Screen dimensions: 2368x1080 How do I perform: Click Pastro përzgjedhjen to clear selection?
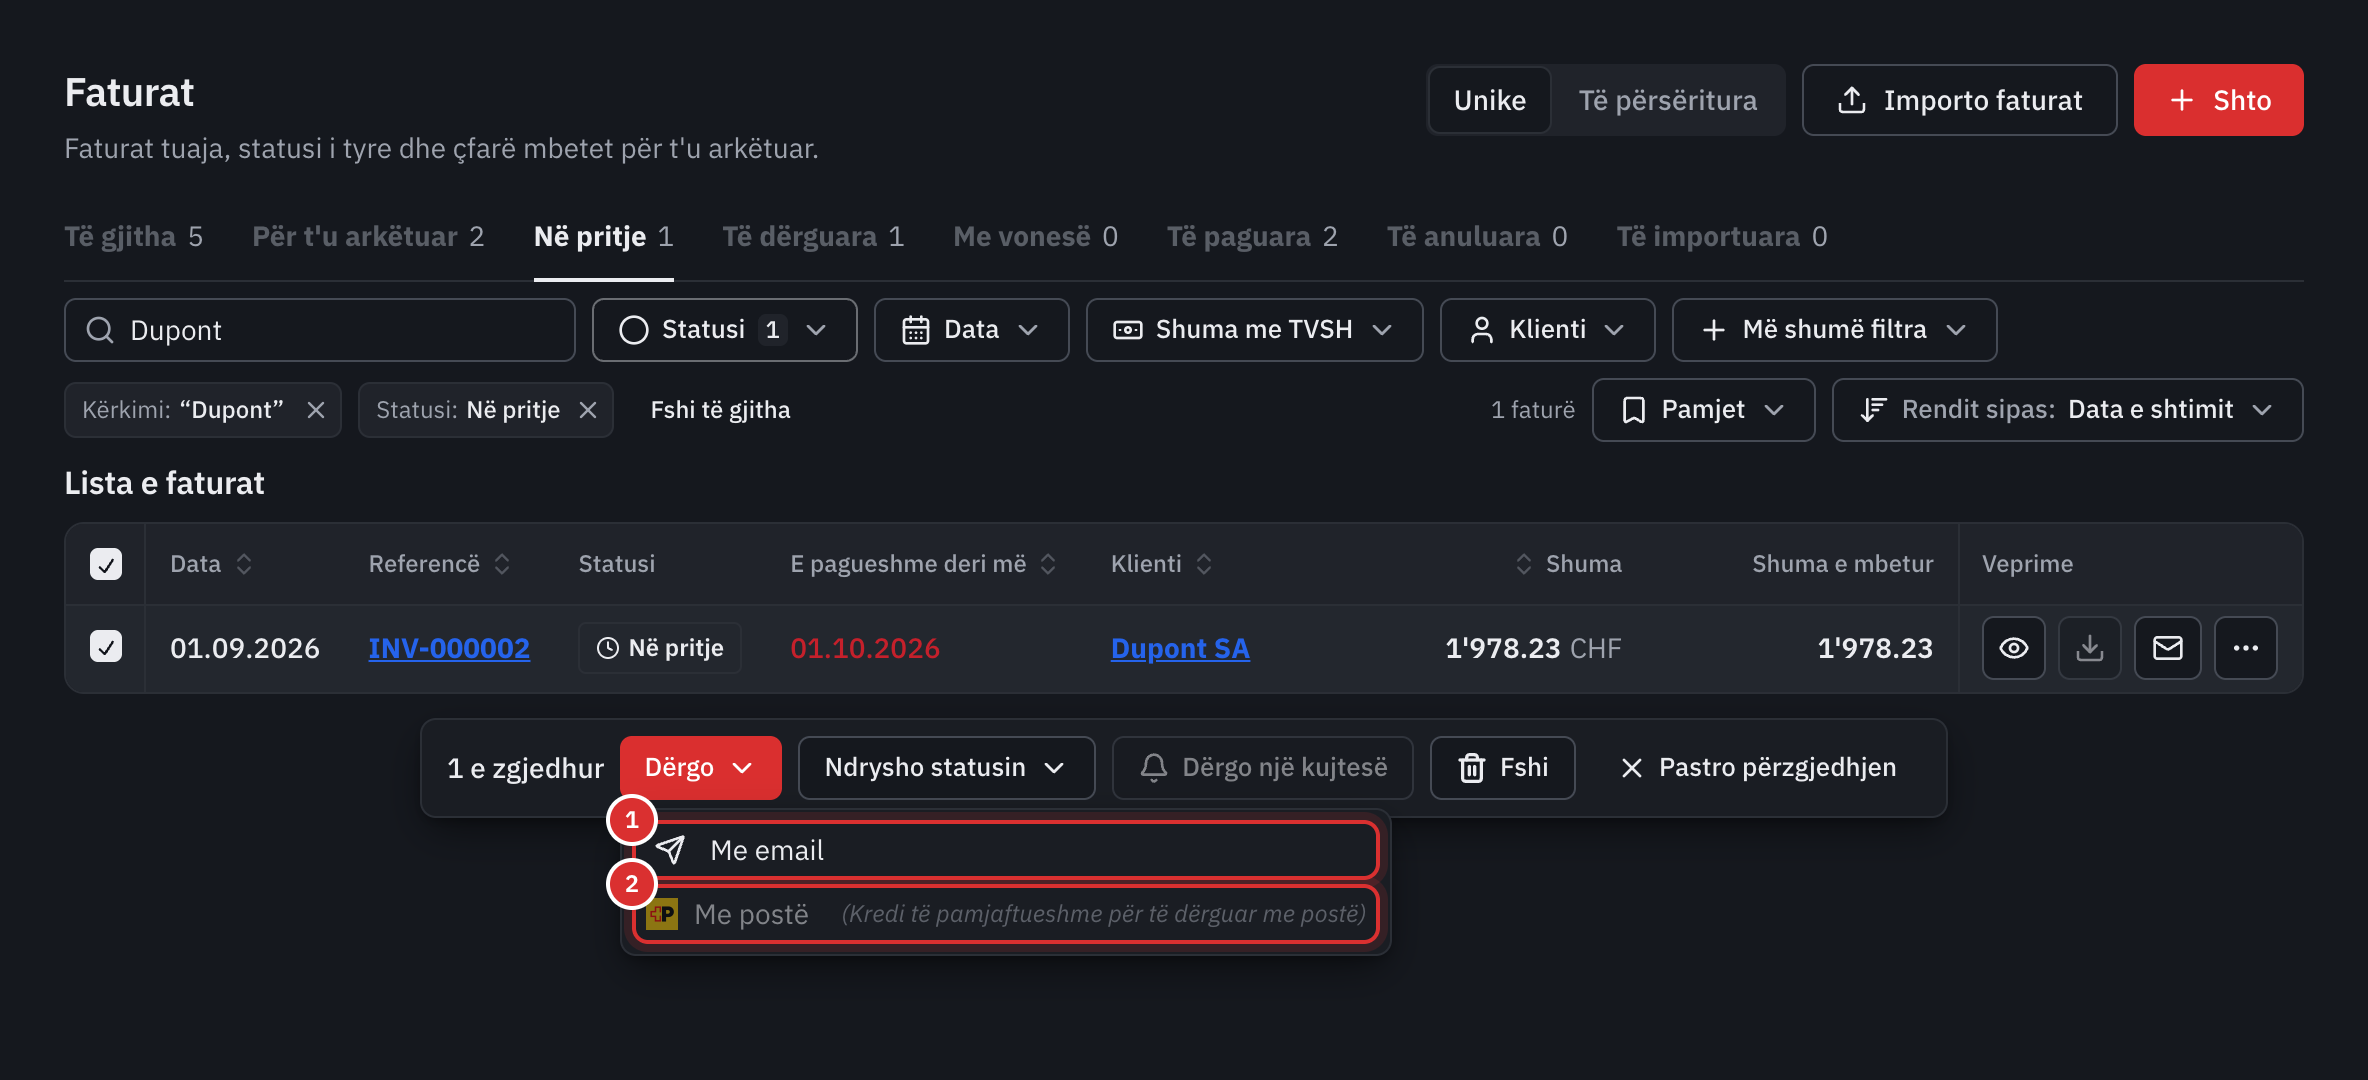click(x=1757, y=768)
